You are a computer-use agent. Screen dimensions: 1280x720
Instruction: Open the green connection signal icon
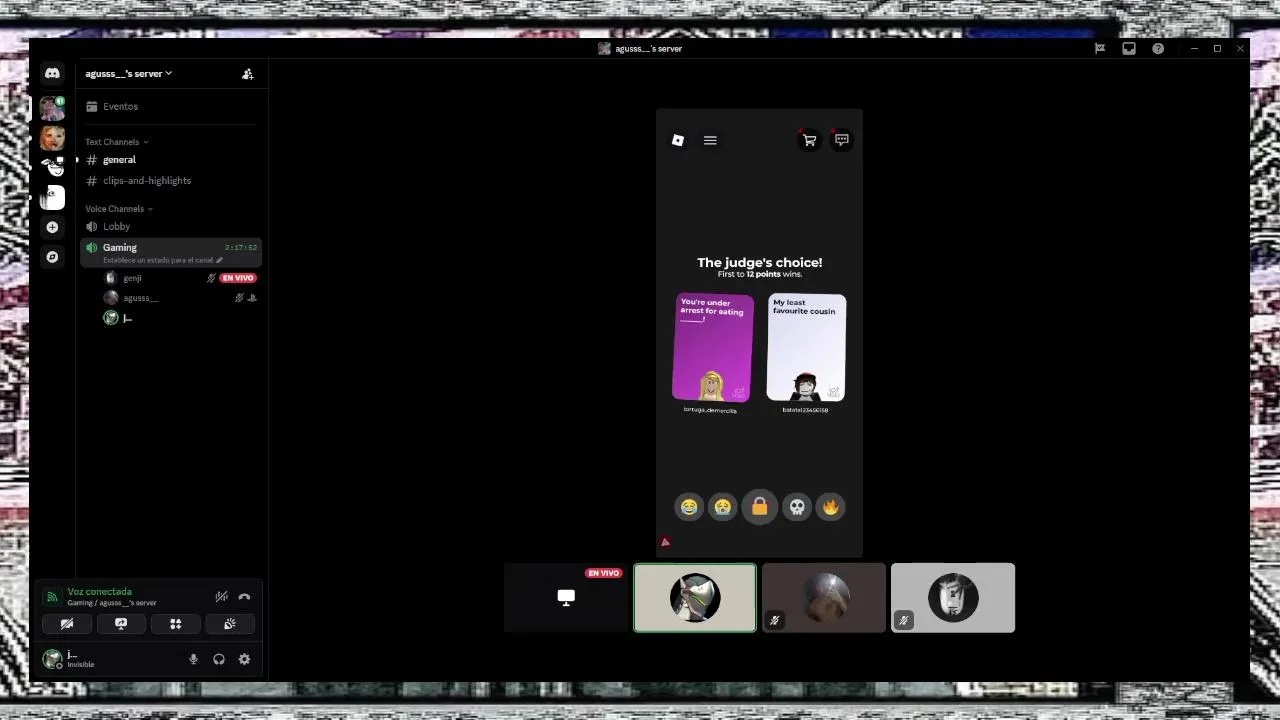(x=52, y=597)
